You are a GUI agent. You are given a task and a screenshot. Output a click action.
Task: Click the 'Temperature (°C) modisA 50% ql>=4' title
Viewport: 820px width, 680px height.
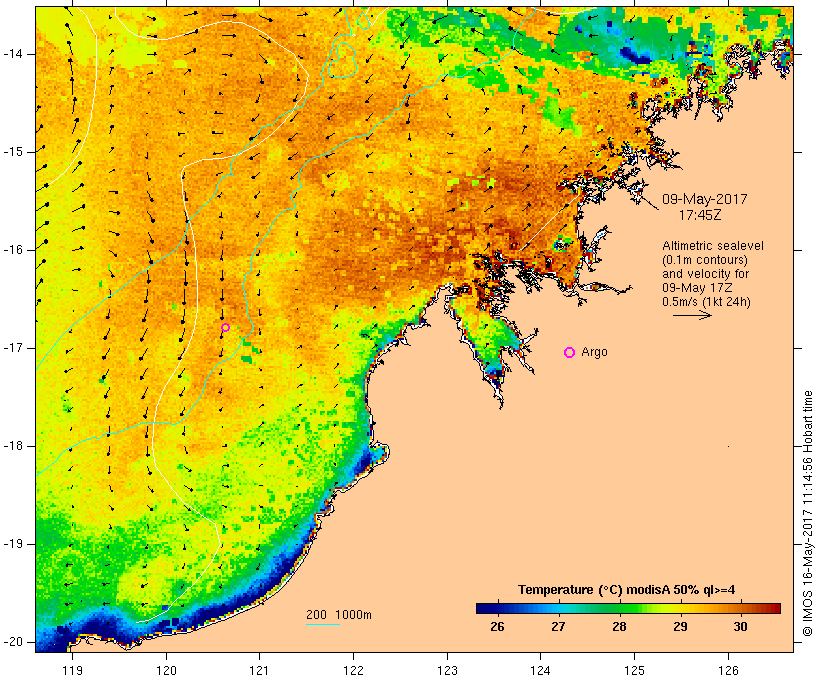pos(627,590)
